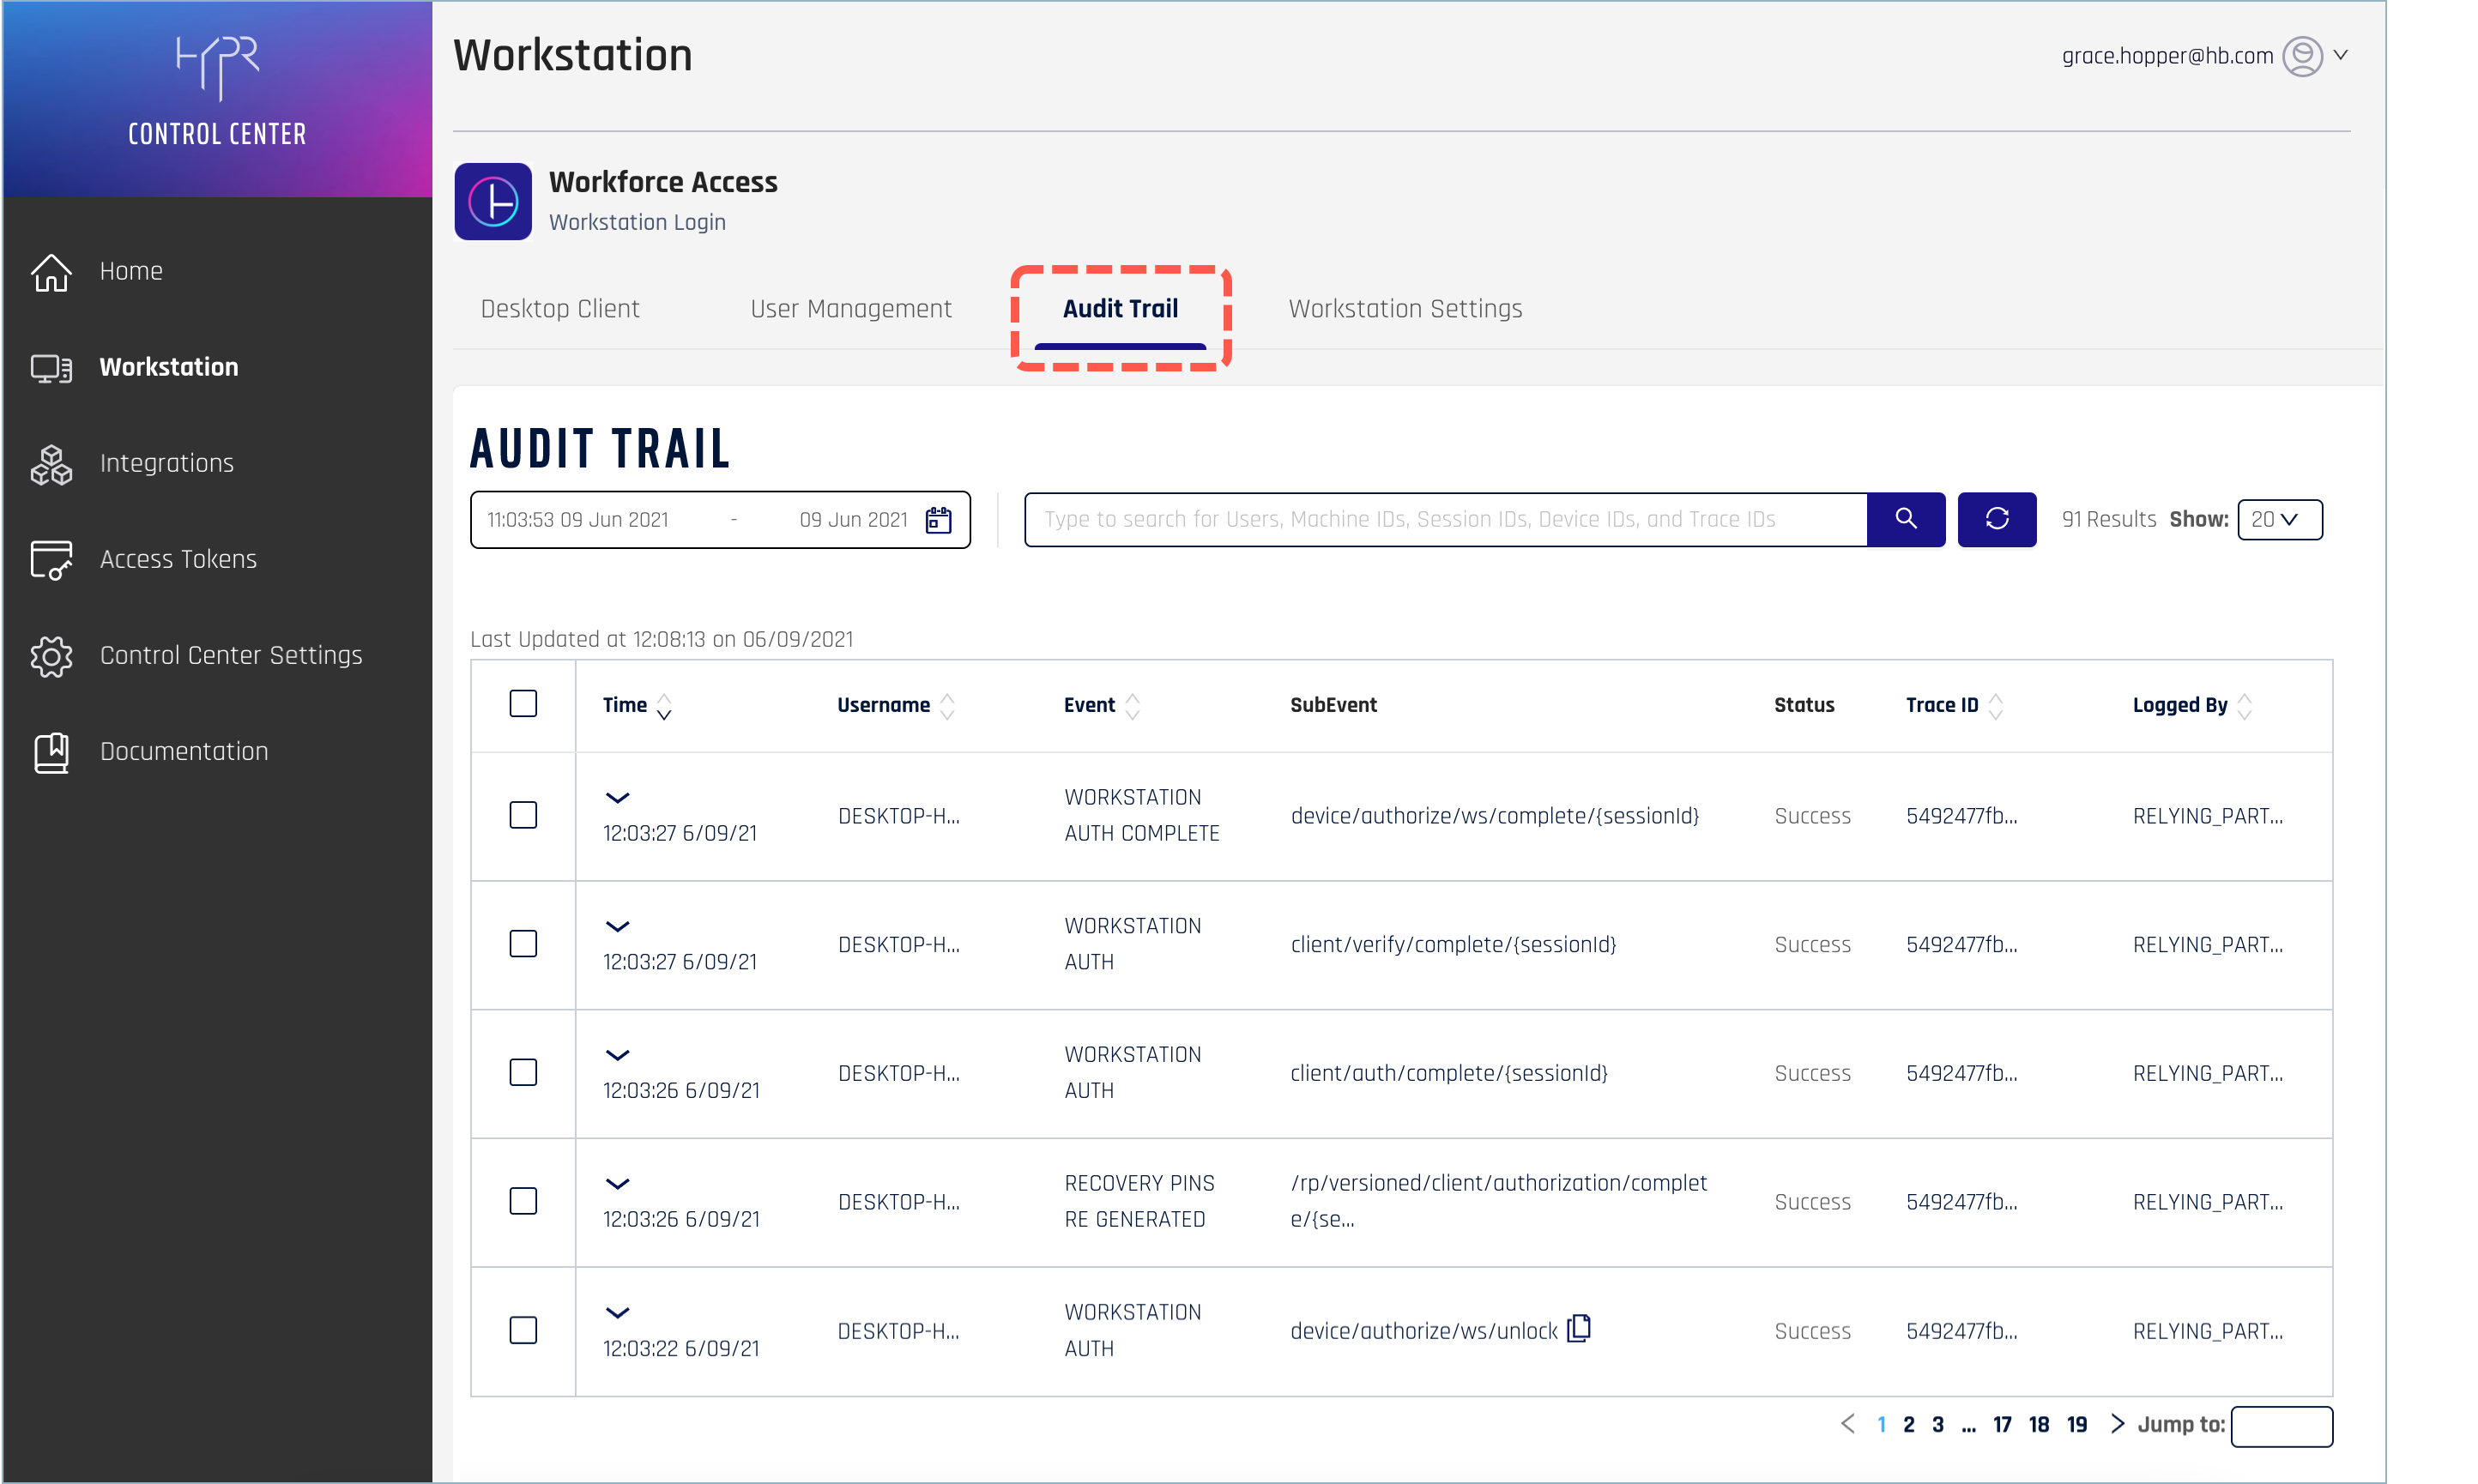Copy the device/authorize/ws/unlock subevent
Image resolution: width=2478 pixels, height=1484 pixels.
1579,1329
